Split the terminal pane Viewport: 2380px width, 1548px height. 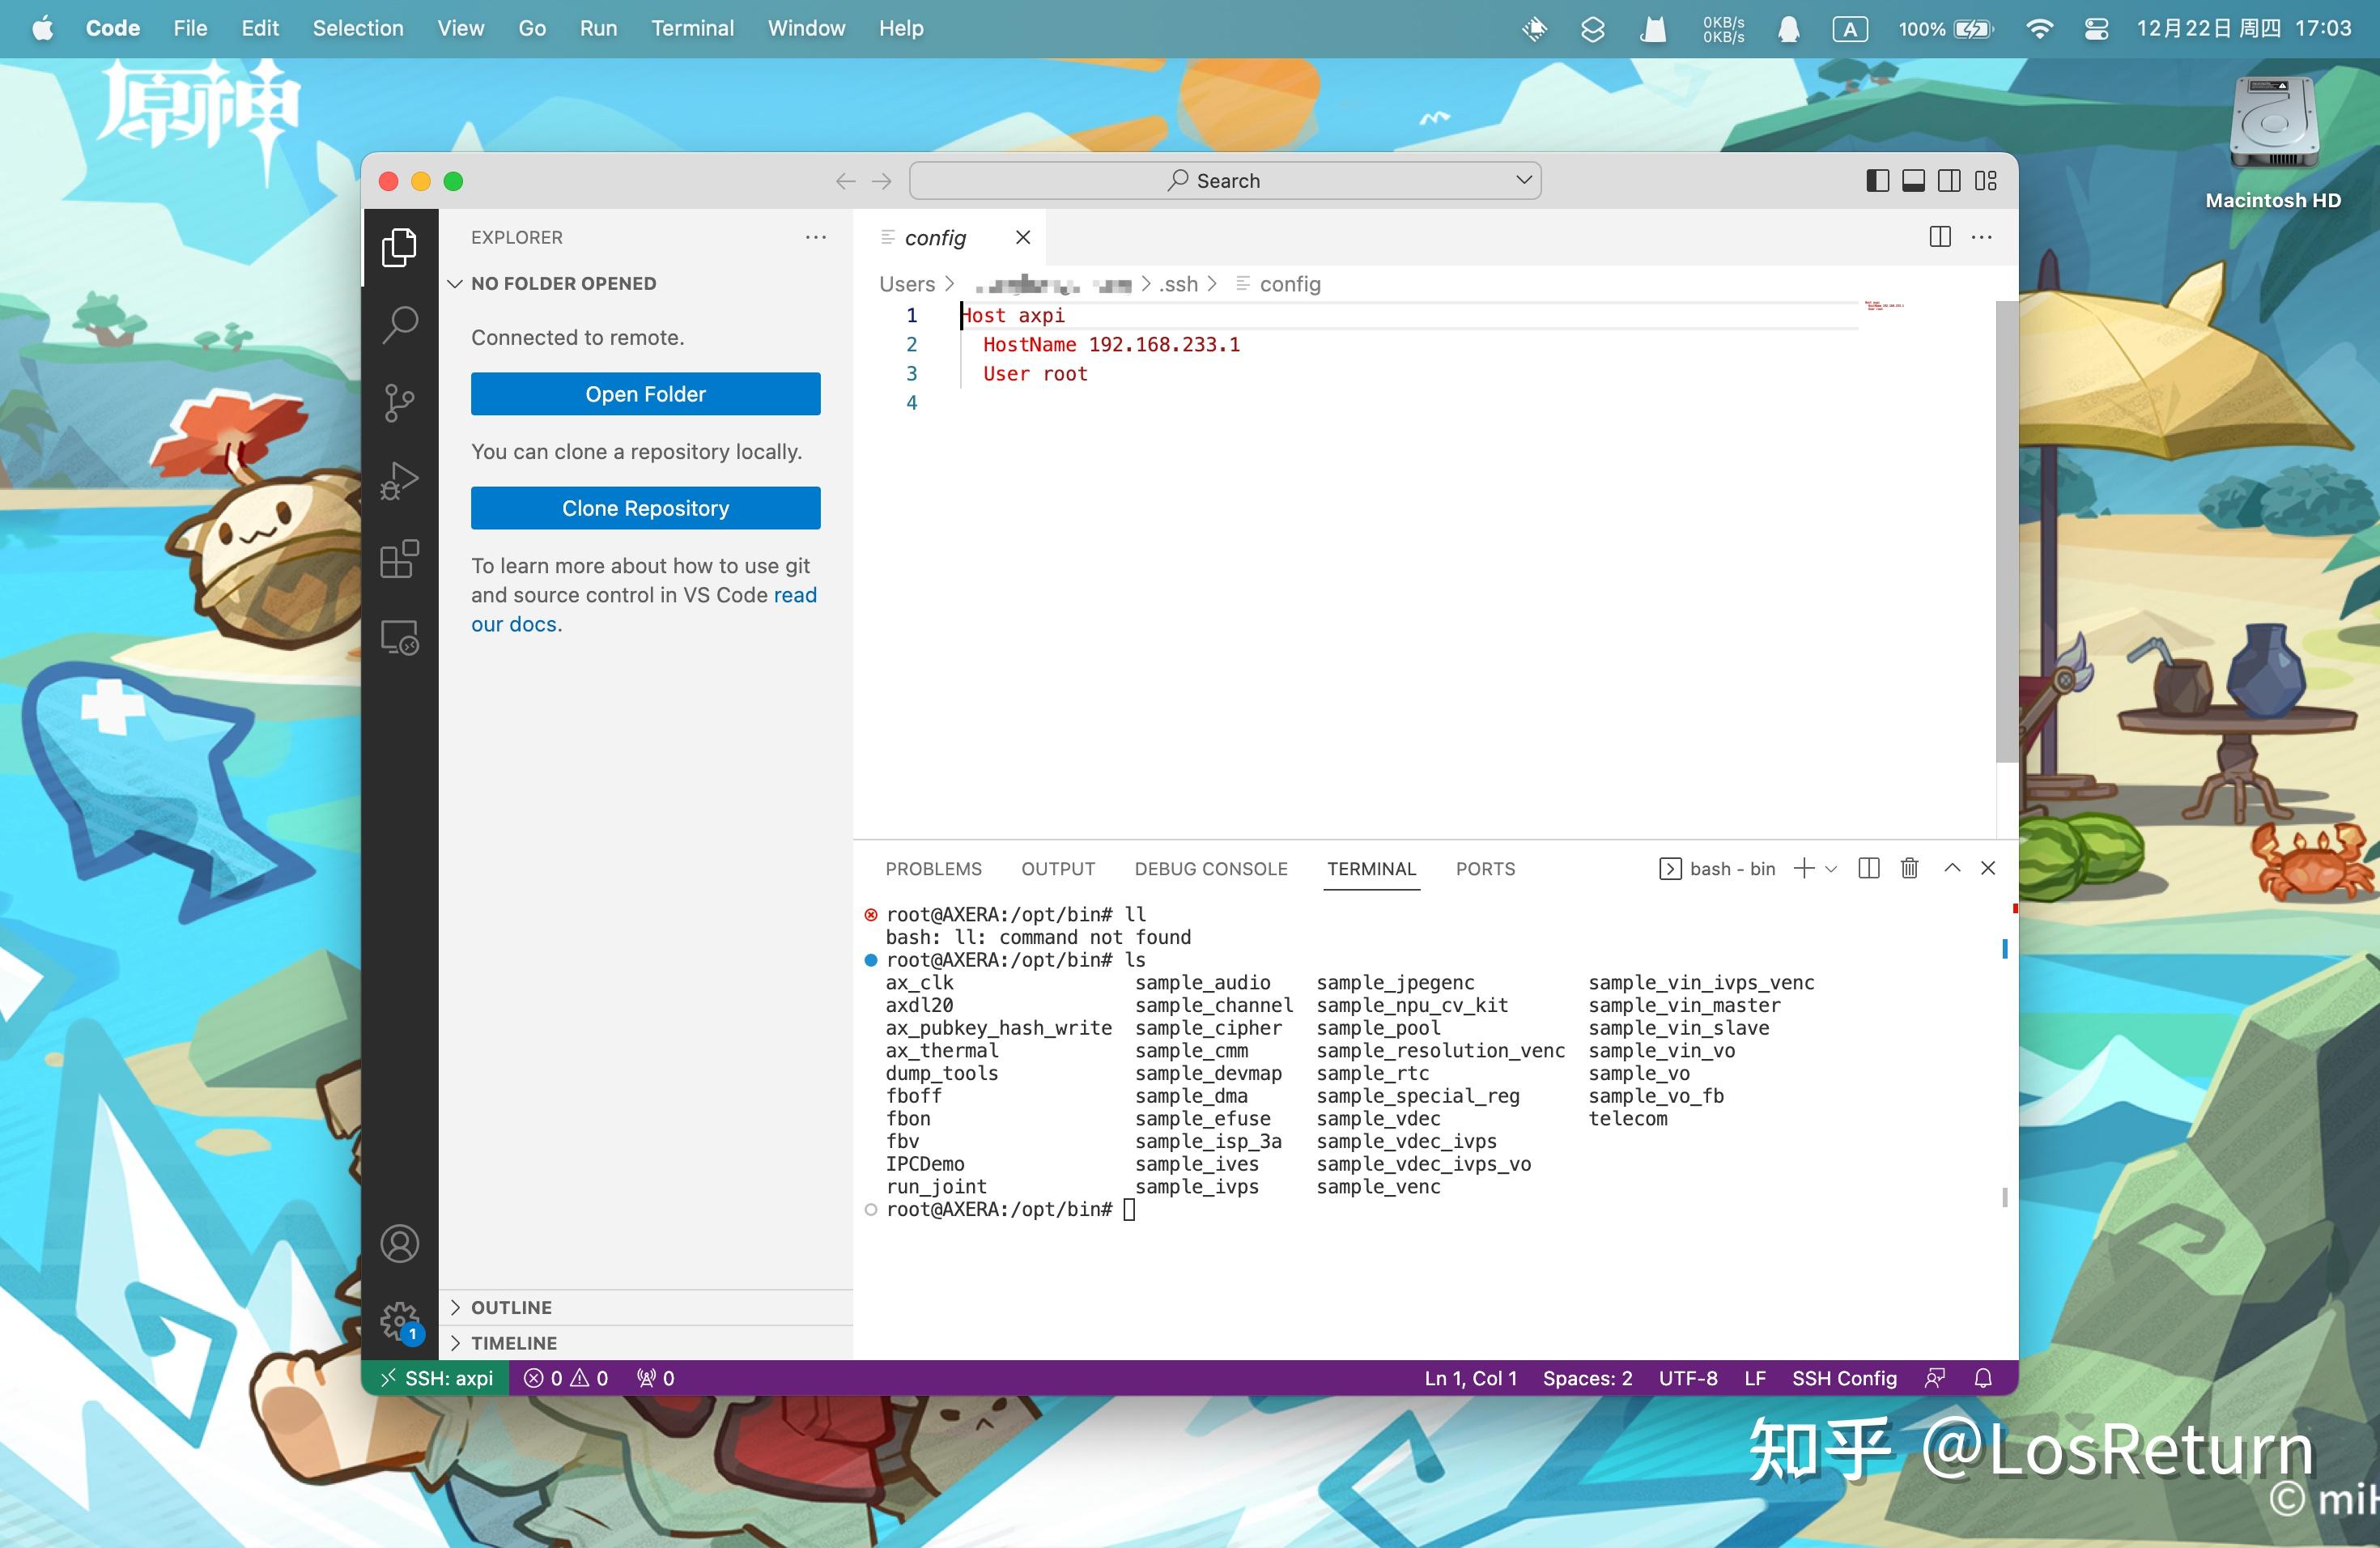[x=1868, y=868]
